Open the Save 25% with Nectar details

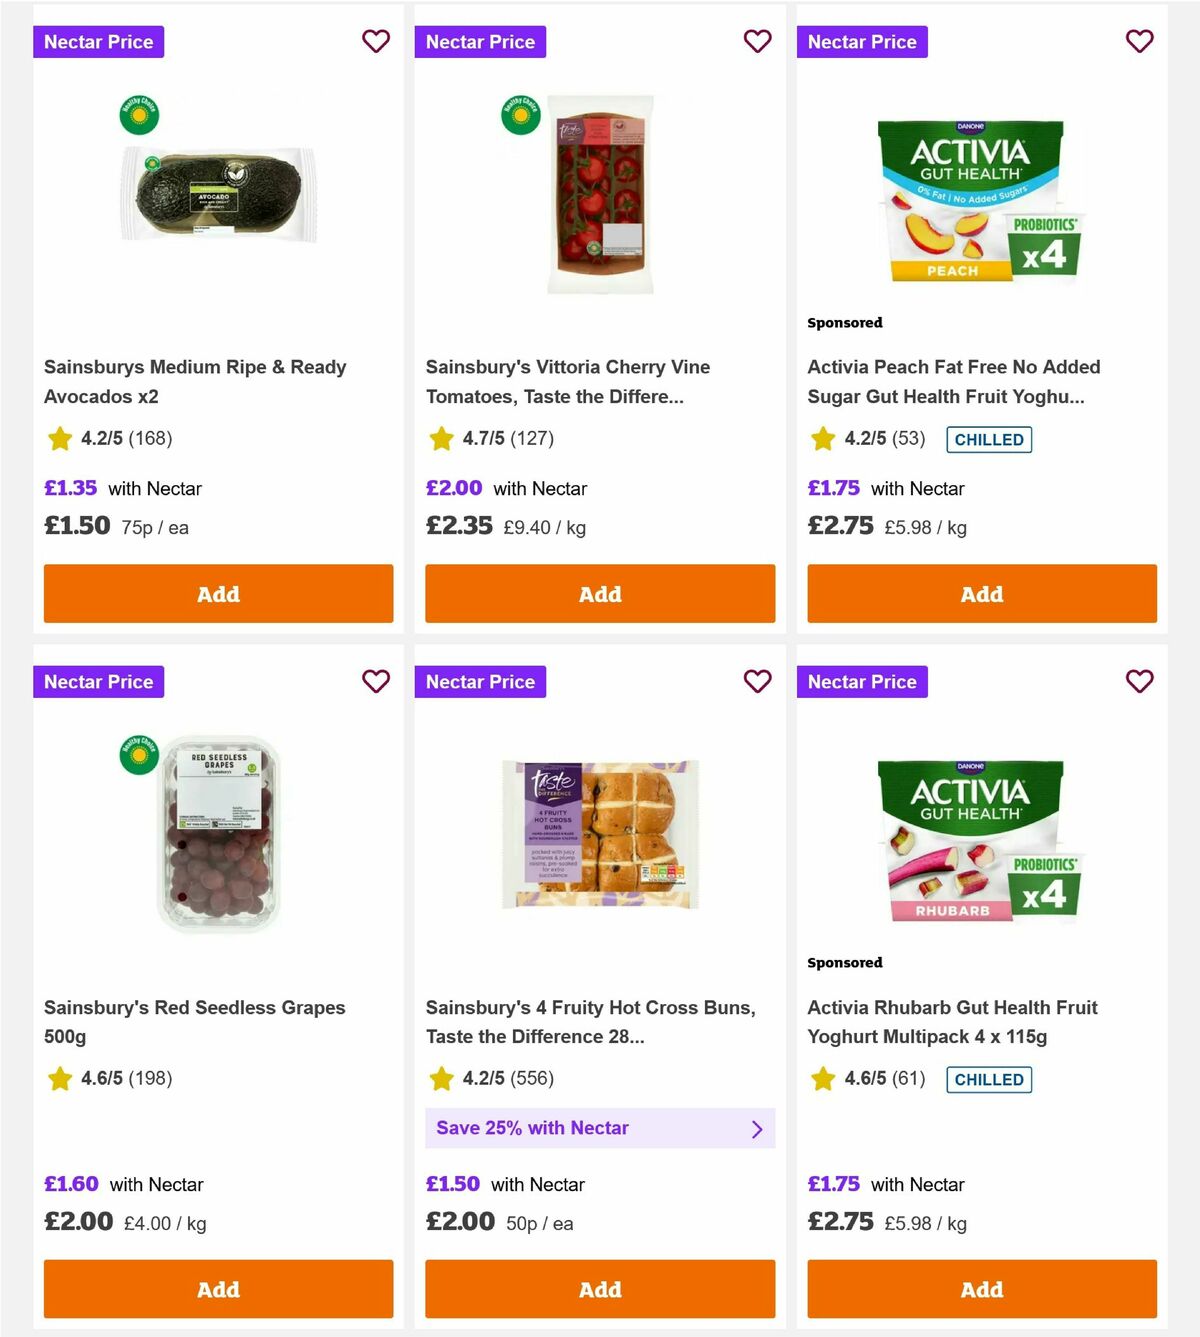click(600, 1128)
